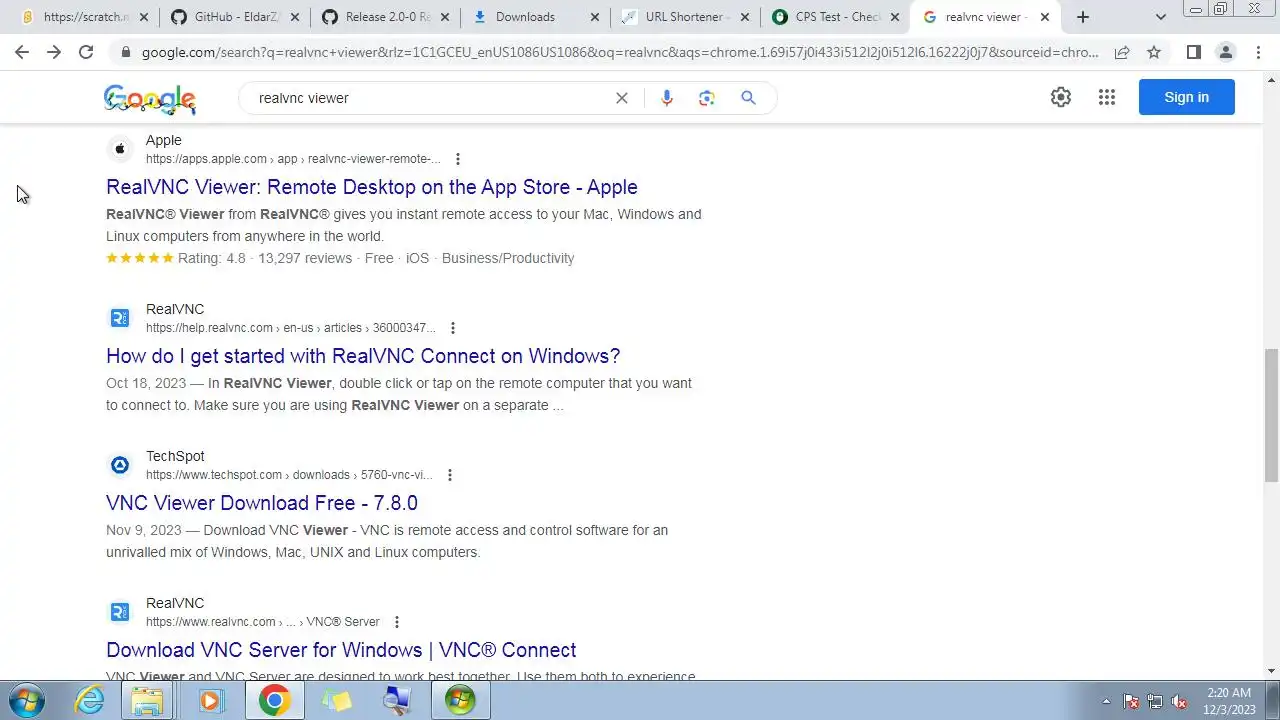Click the Google logo
1280x720 pixels.
(150, 98)
